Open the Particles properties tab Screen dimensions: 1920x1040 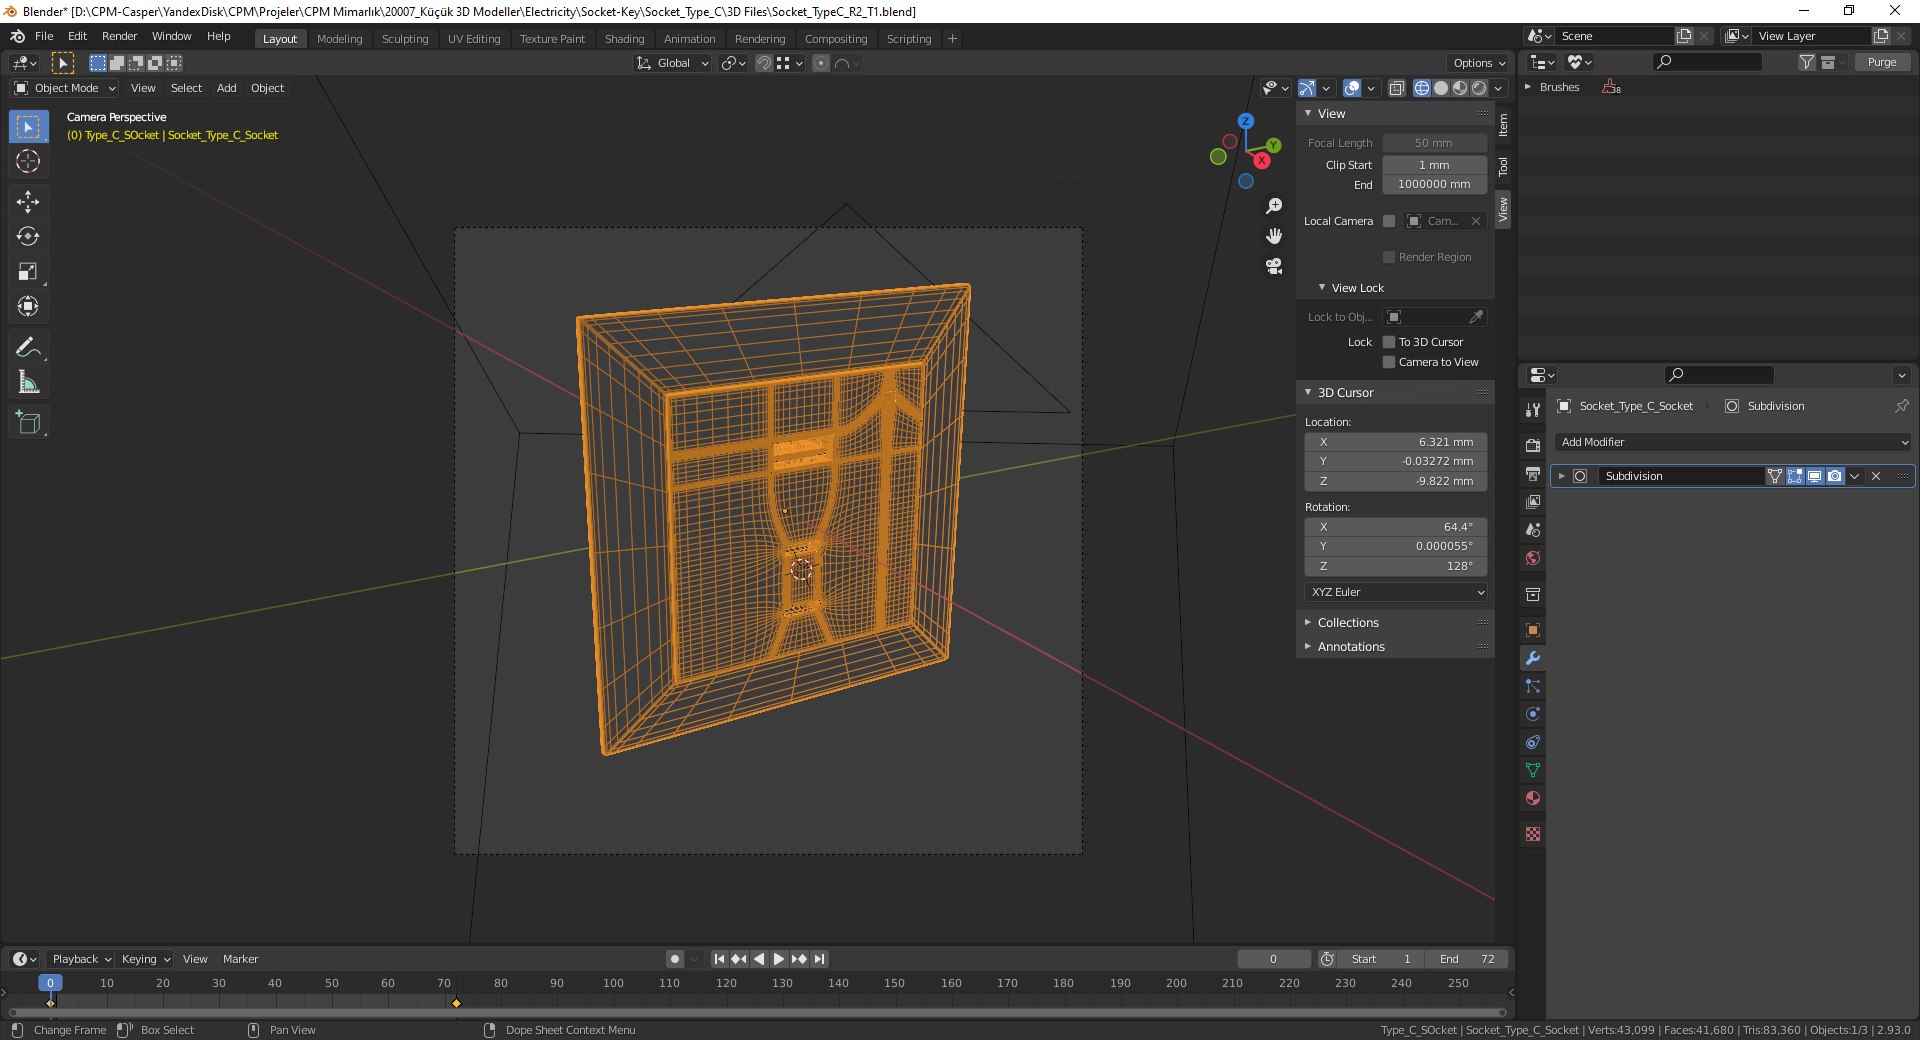pyautogui.click(x=1532, y=686)
